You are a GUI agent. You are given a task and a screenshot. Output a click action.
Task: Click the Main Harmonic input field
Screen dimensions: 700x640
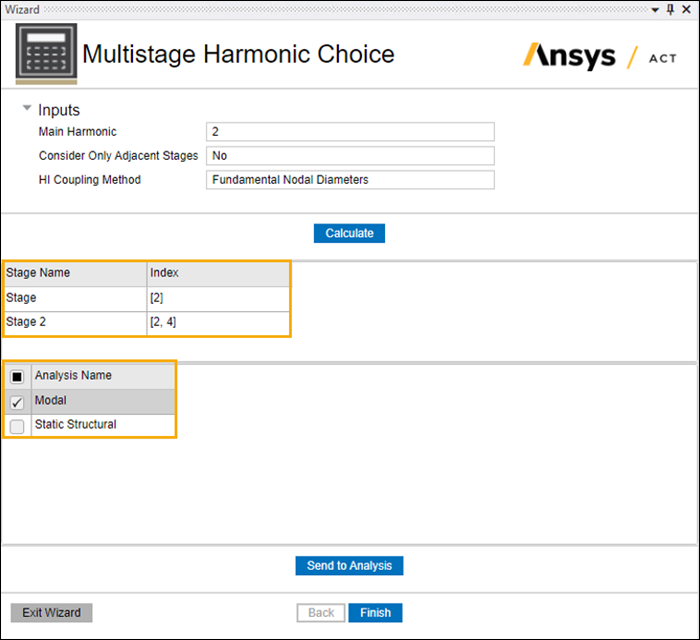(x=350, y=132)
